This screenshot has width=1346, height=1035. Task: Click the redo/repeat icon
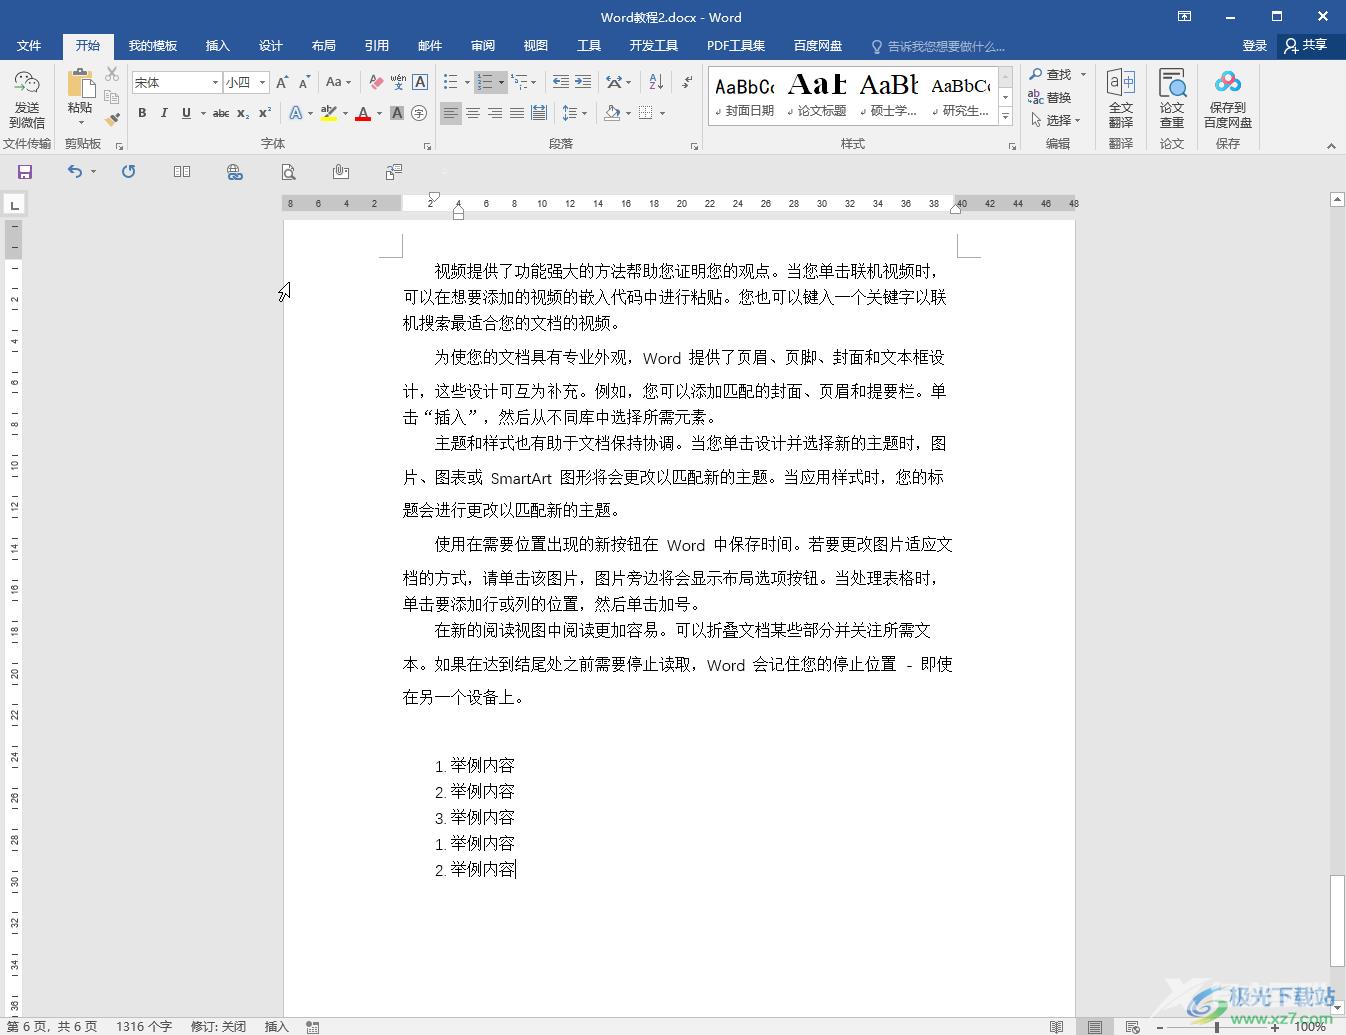pyautogui.click(x=128, y=172)
